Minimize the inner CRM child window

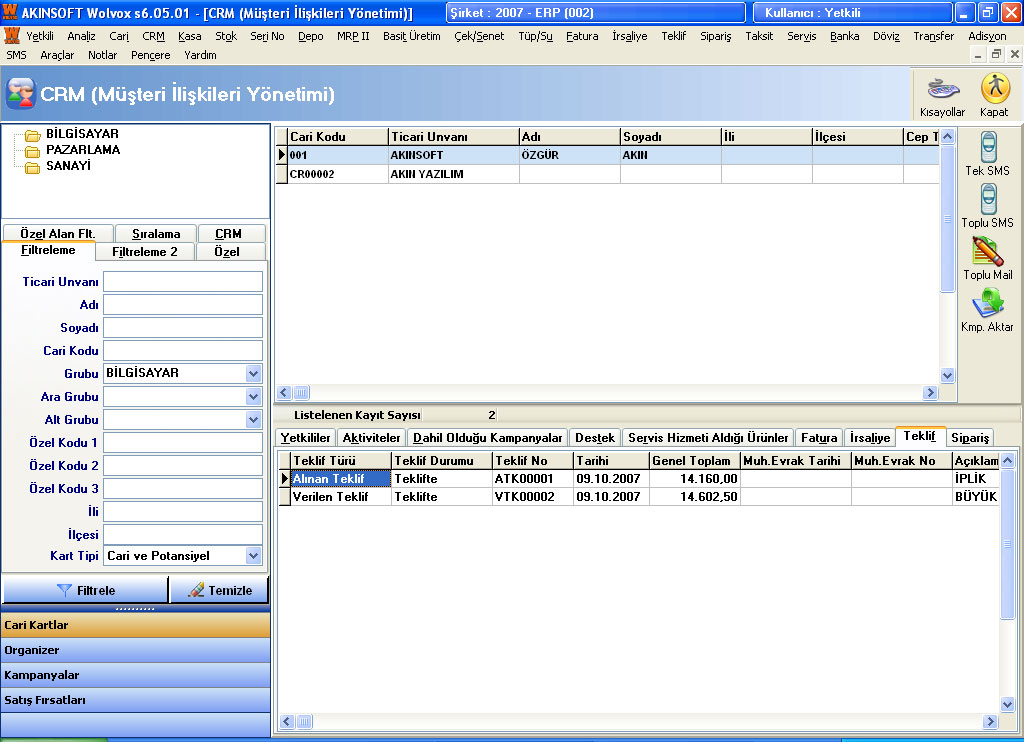(978, 55)
